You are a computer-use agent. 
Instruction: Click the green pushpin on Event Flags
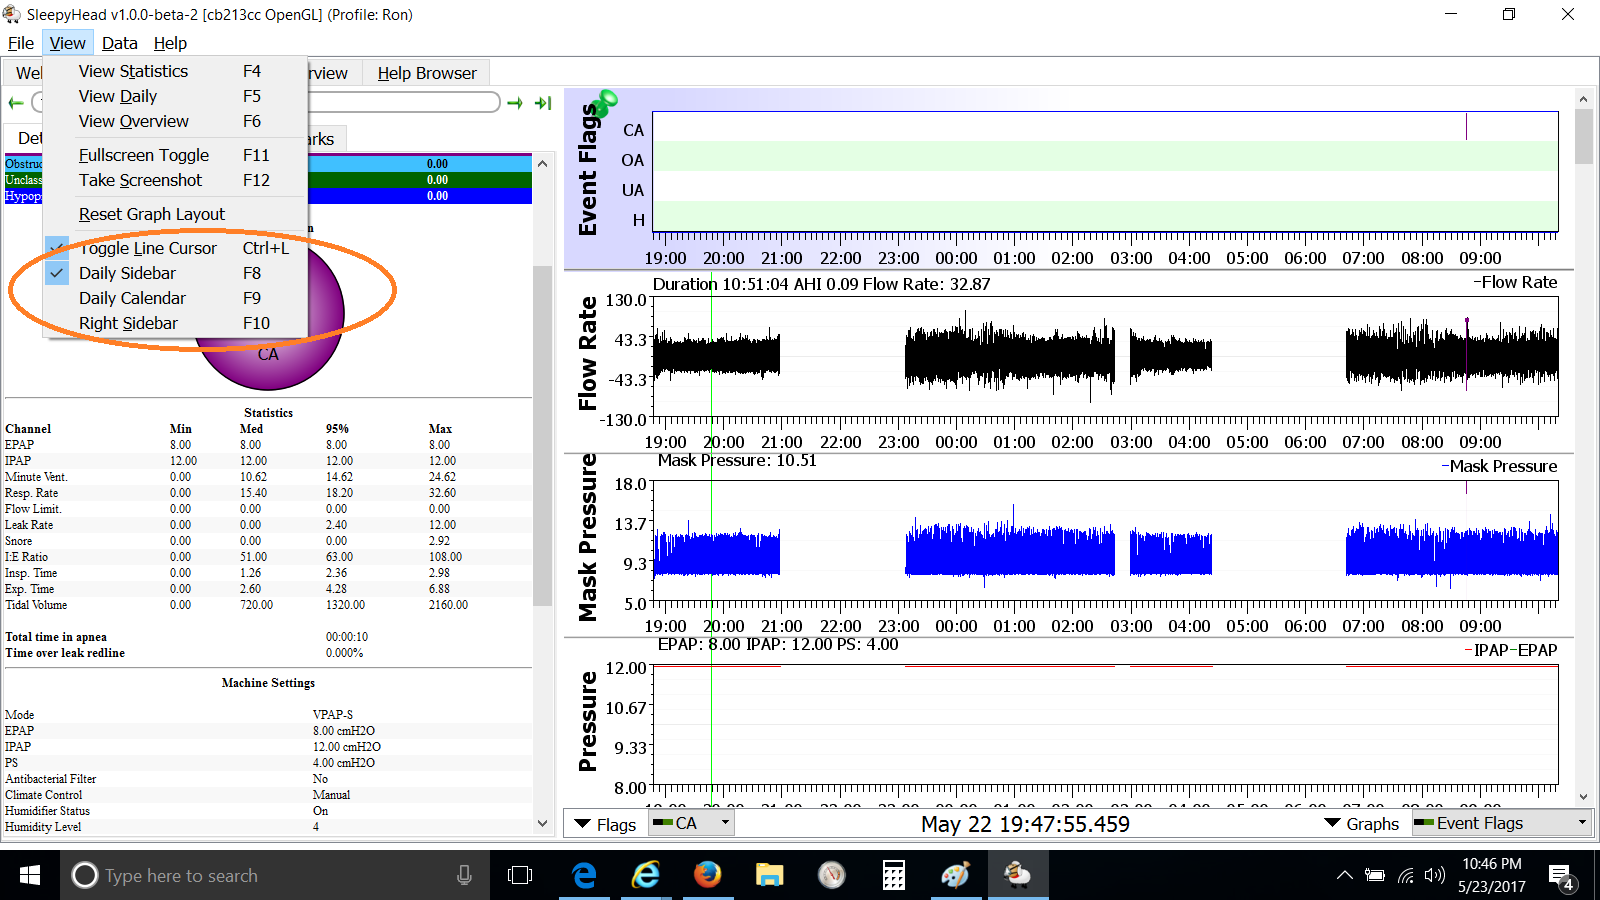(603, 101)
